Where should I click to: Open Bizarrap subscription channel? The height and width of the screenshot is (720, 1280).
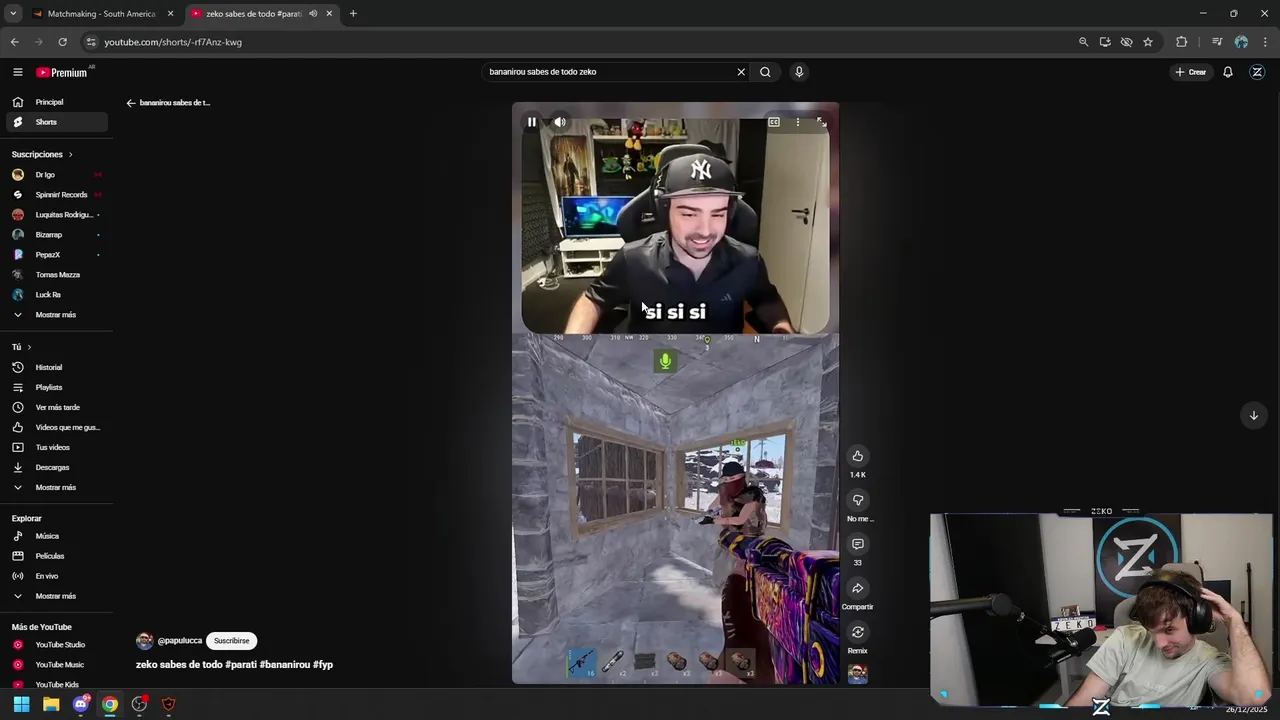[x=56, y=235]
